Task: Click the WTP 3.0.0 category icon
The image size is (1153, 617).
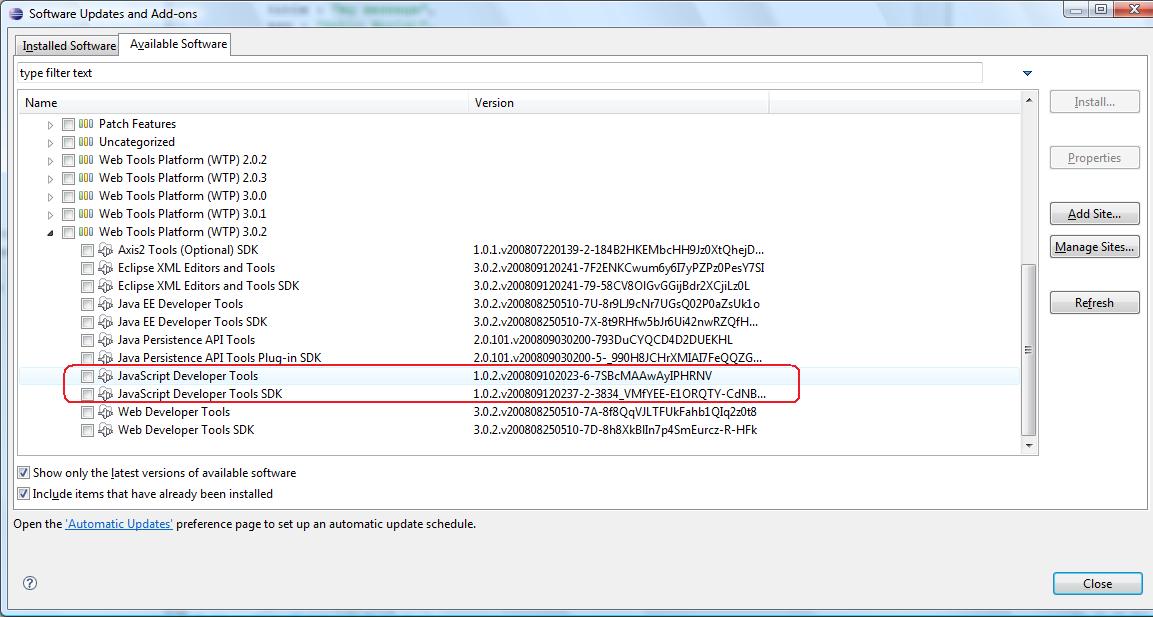Action: click(86, 196)
